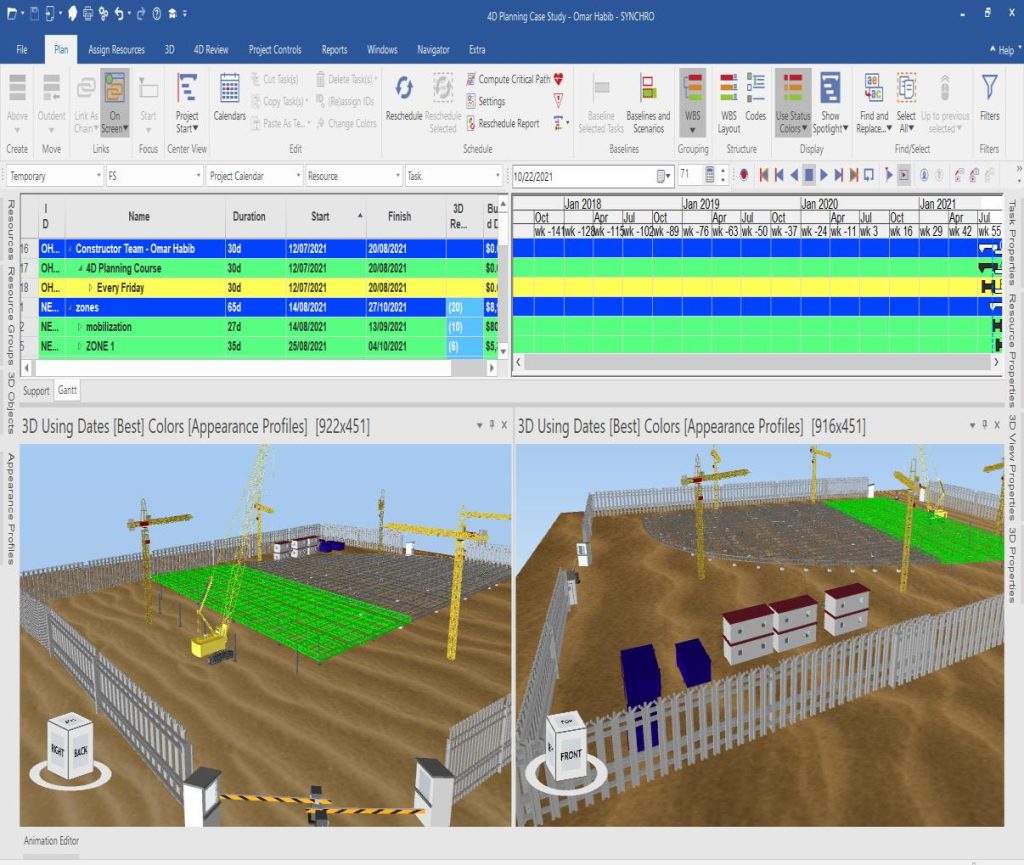This screenshot has width=1024, height=865.
Task: Click Compute Critical Path
Action: point(509,79)
